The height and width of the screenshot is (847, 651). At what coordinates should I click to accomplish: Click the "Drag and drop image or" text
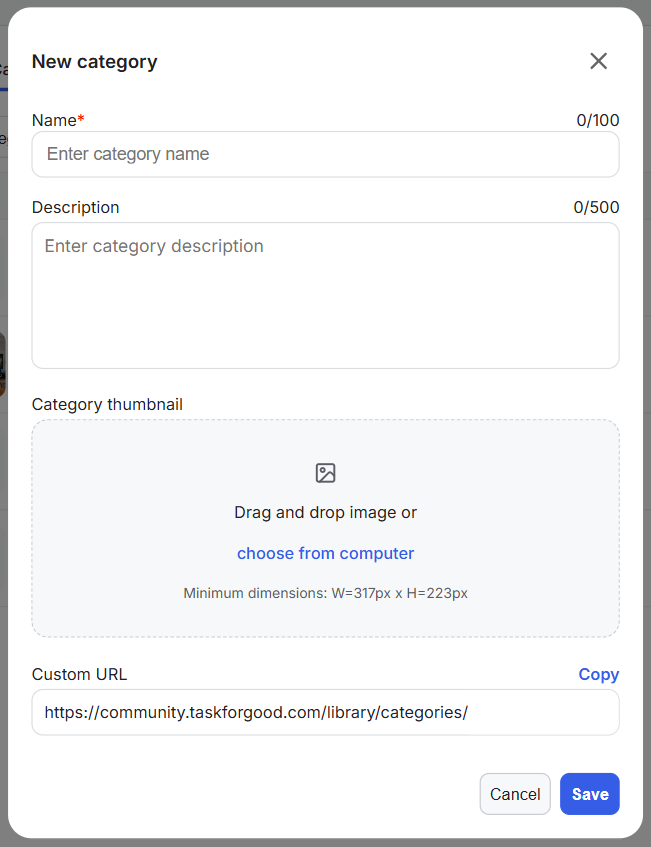tap(325, 512)
